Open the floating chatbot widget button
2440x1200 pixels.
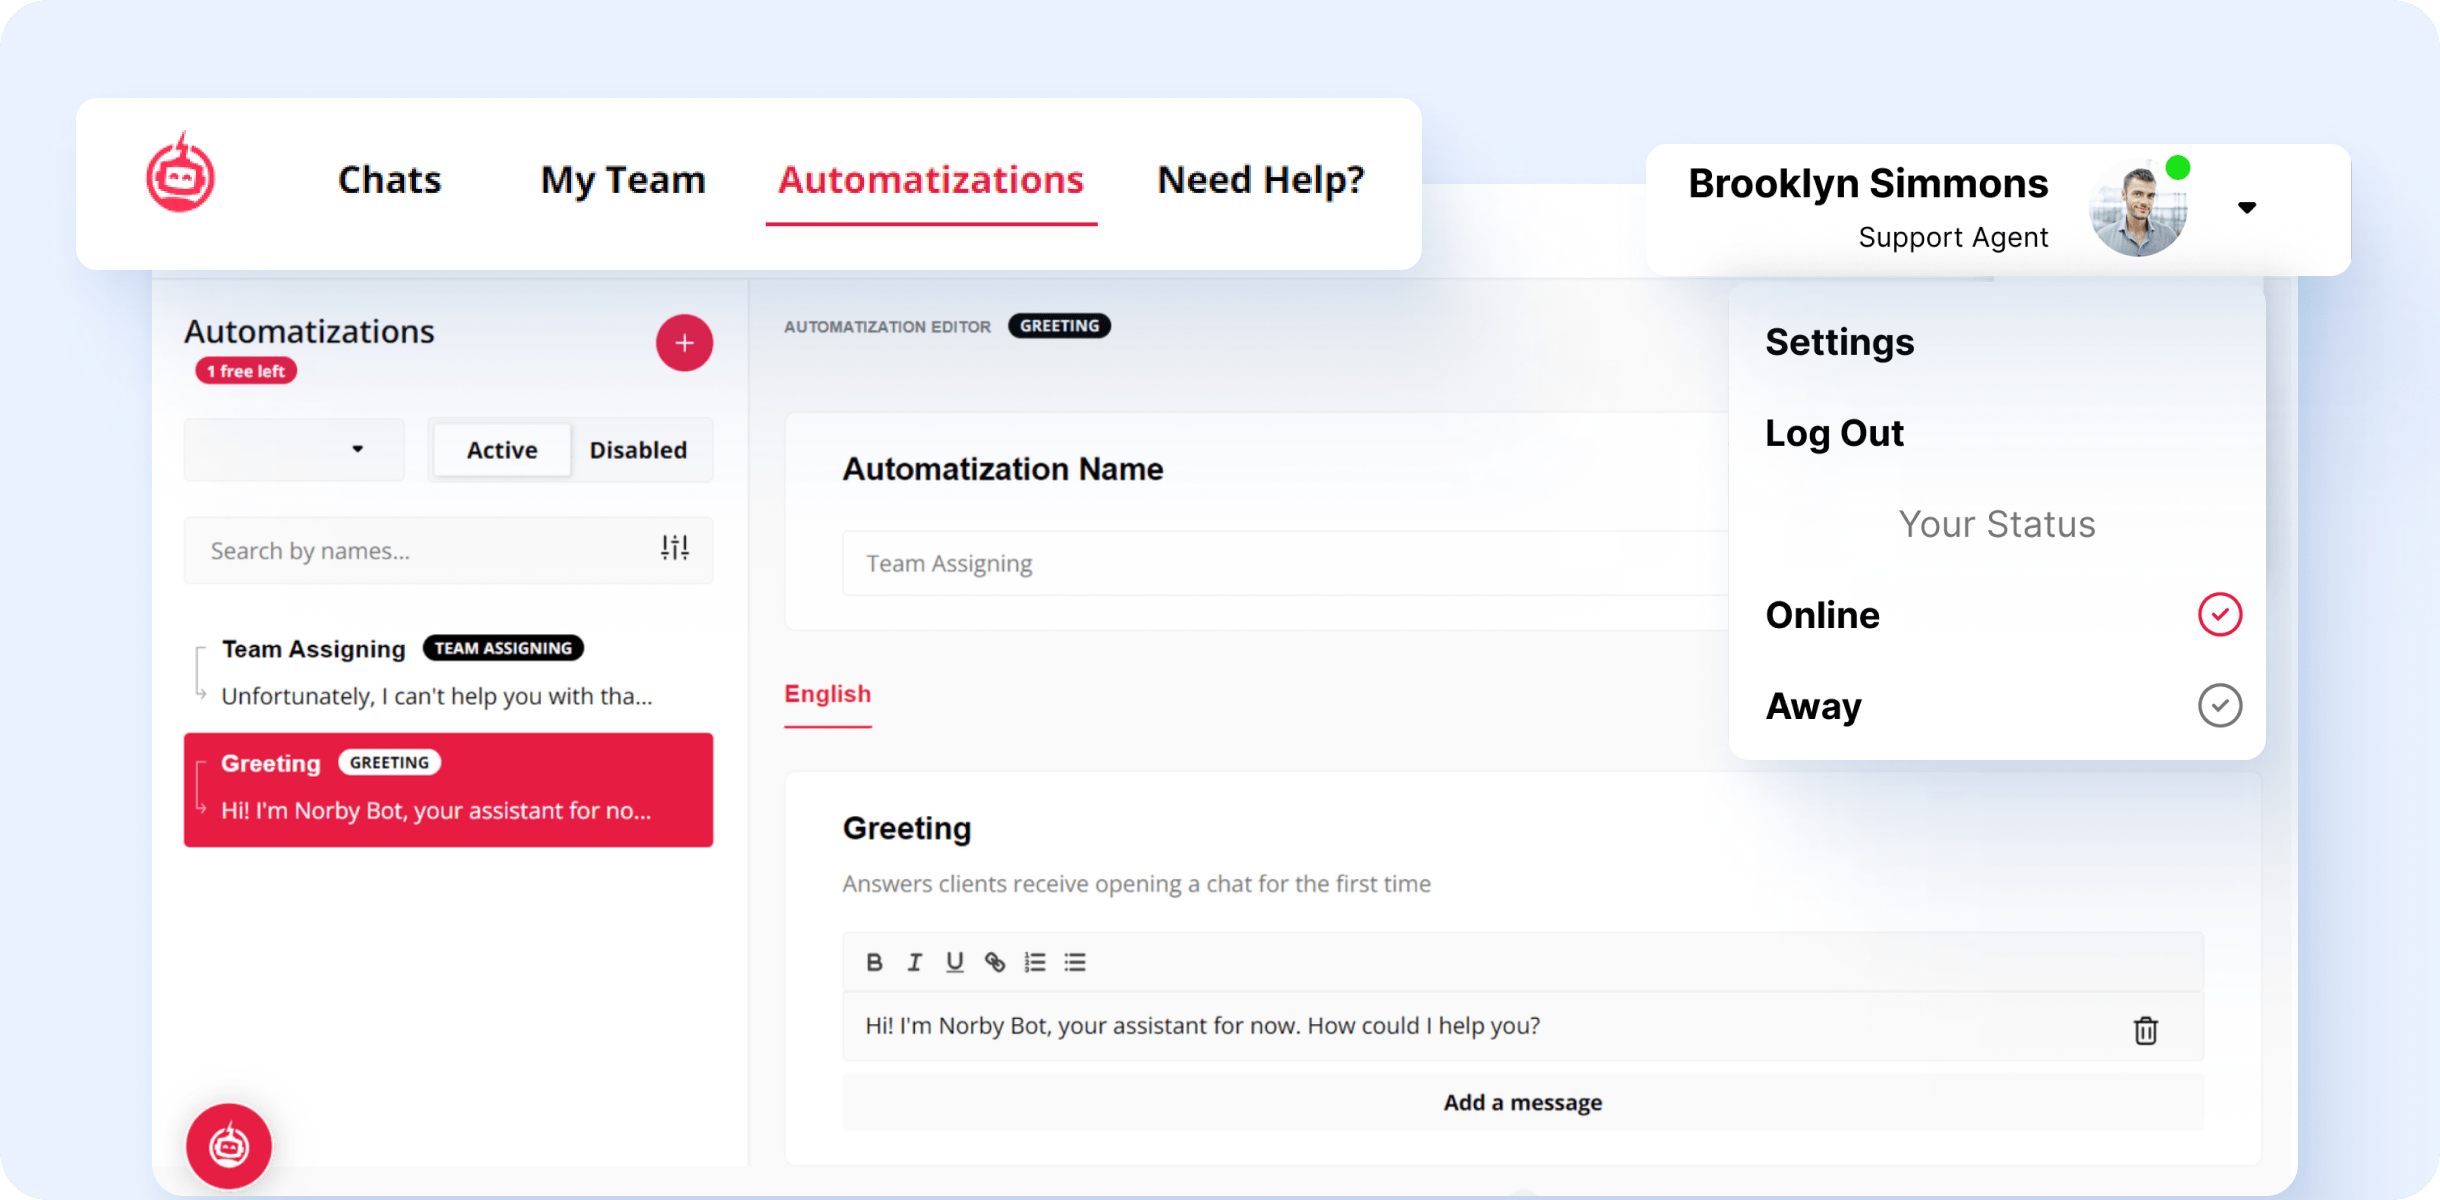229,1146
